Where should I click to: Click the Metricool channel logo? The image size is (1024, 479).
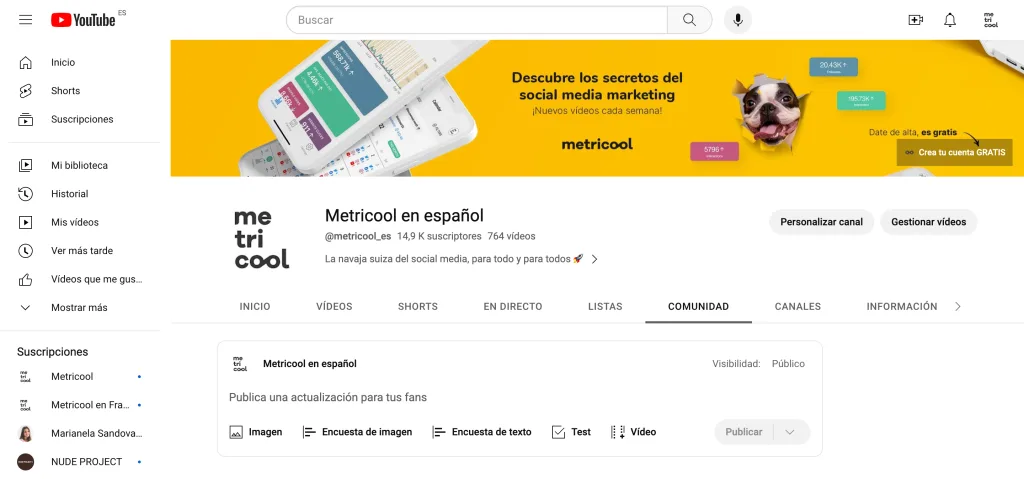click(261, 239)
